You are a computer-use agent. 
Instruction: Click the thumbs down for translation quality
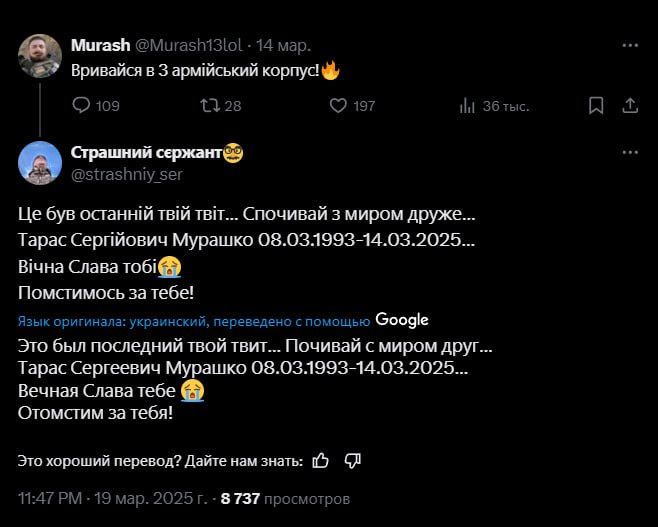[352, 461]
